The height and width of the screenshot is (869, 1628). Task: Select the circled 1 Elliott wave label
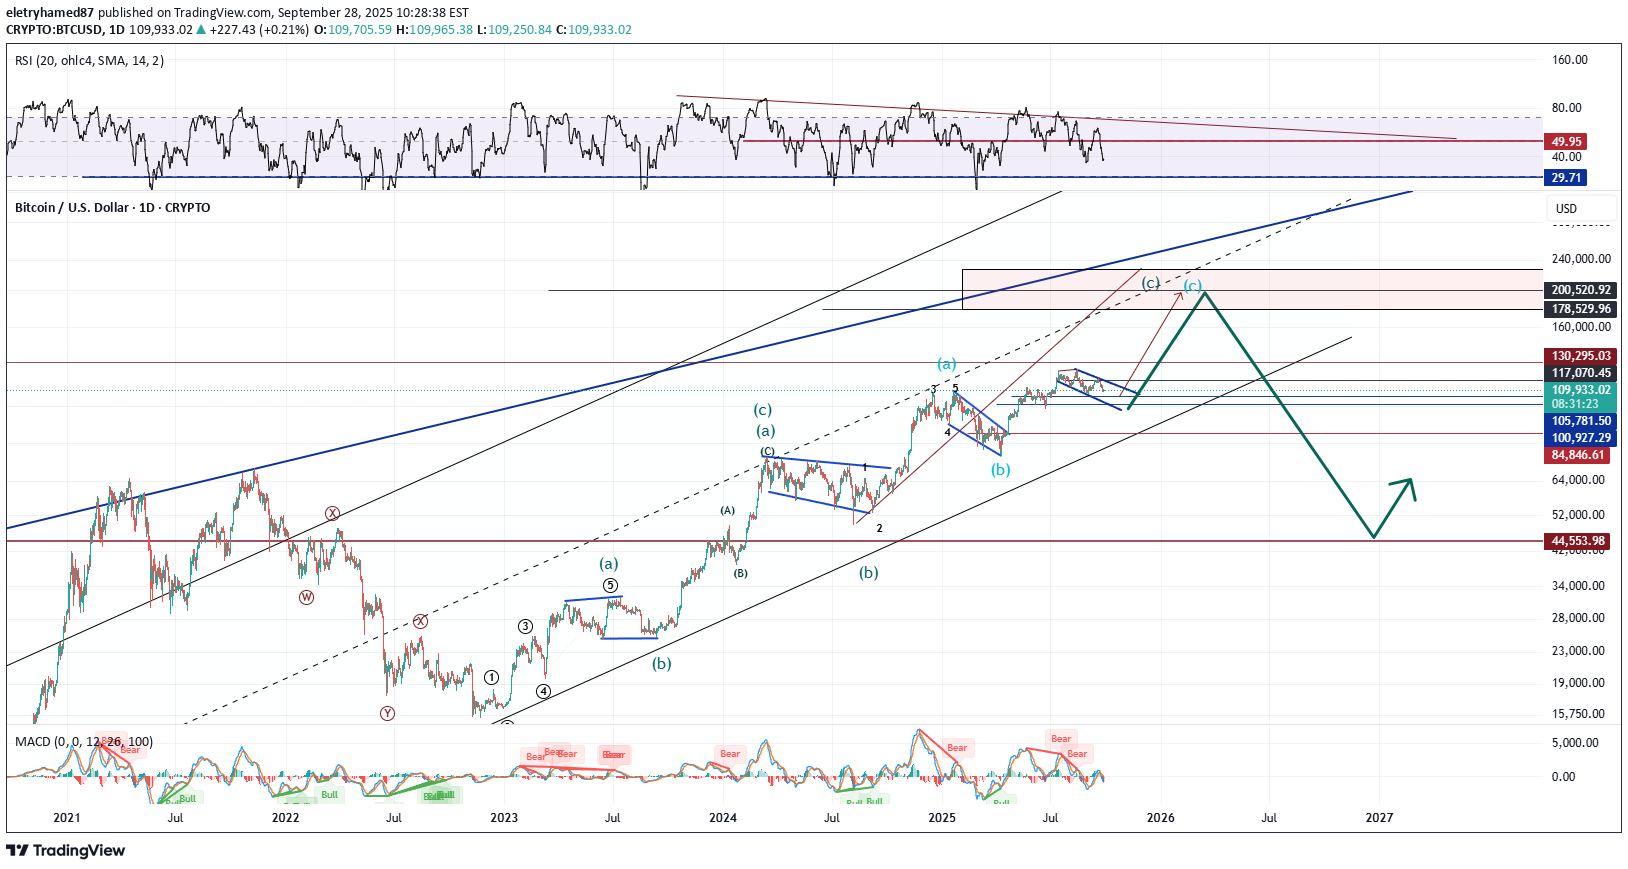point(491,677)
